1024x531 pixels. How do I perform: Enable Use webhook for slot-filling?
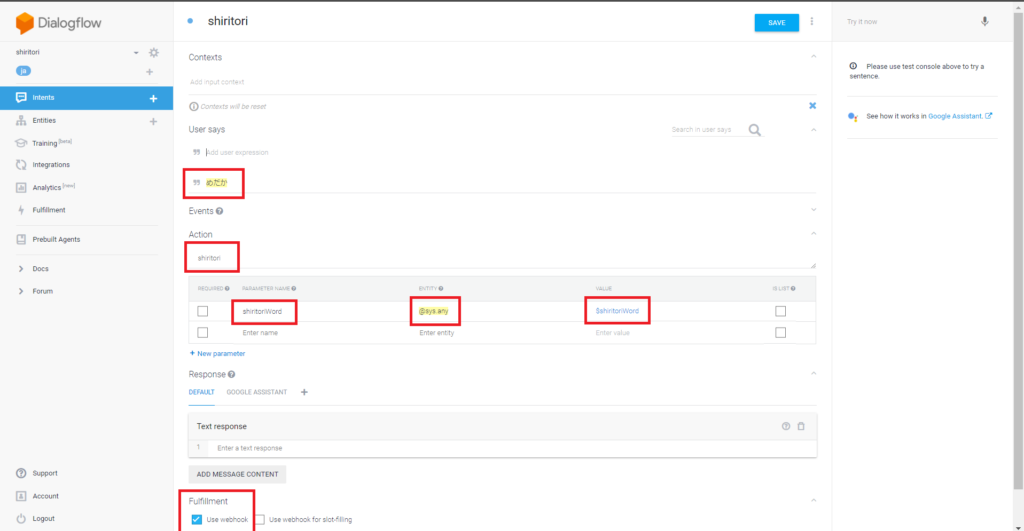[x=260, y=519]
